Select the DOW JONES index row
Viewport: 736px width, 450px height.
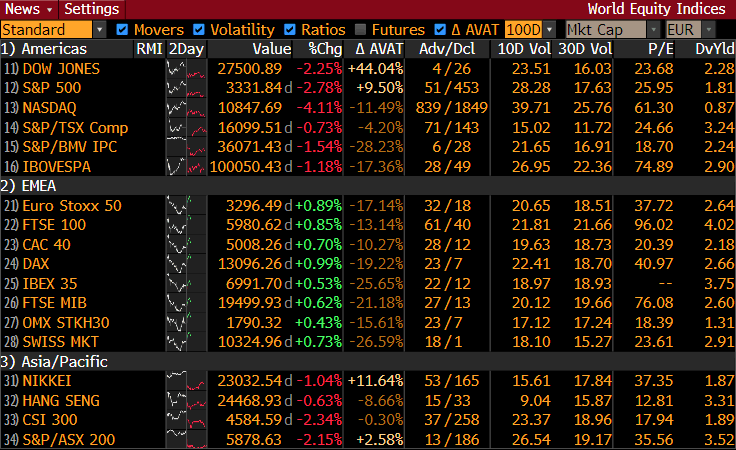(x=368, y=69)
